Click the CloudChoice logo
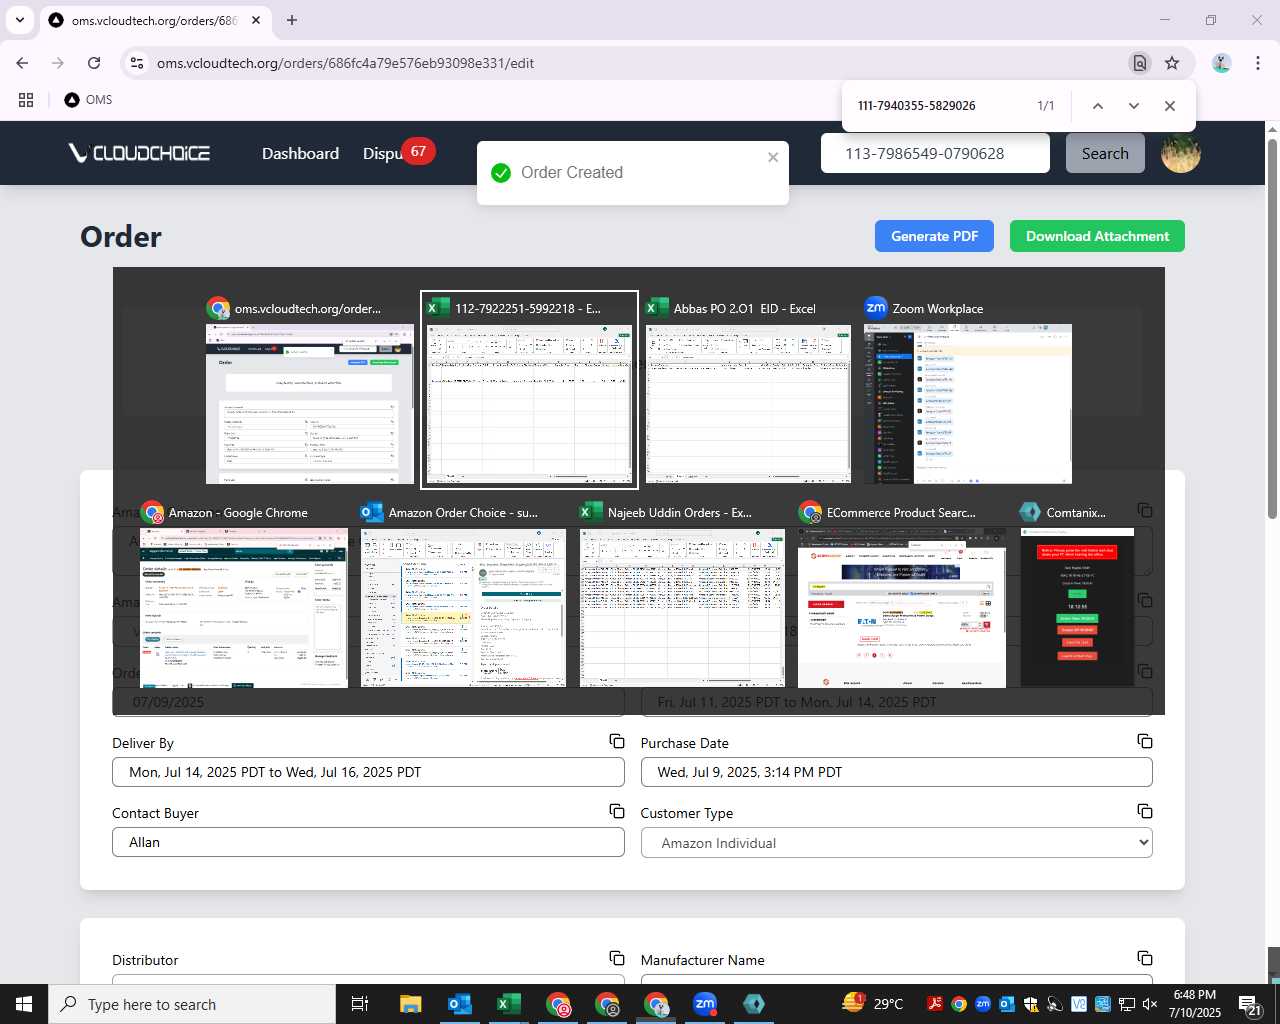 [139, 153]
